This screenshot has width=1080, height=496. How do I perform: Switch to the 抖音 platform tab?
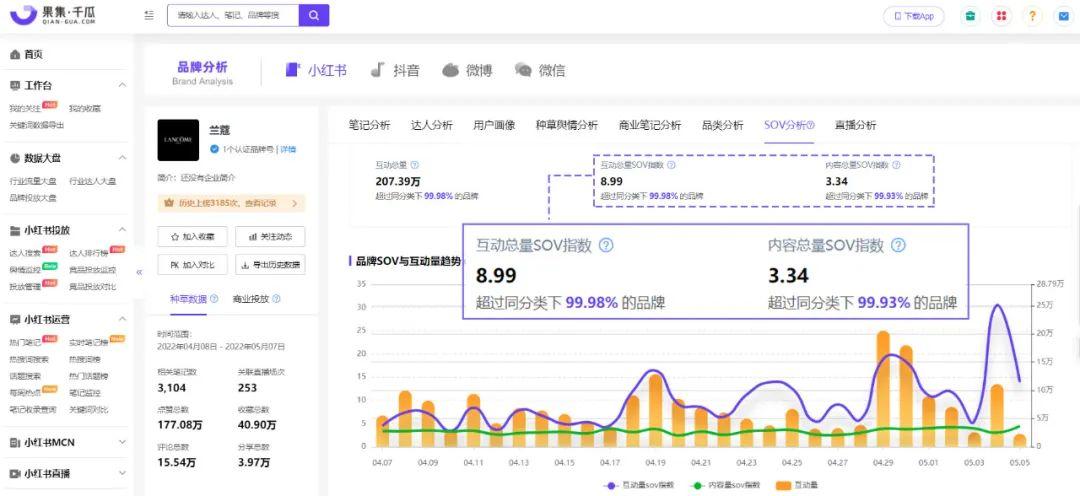point(395,70)
